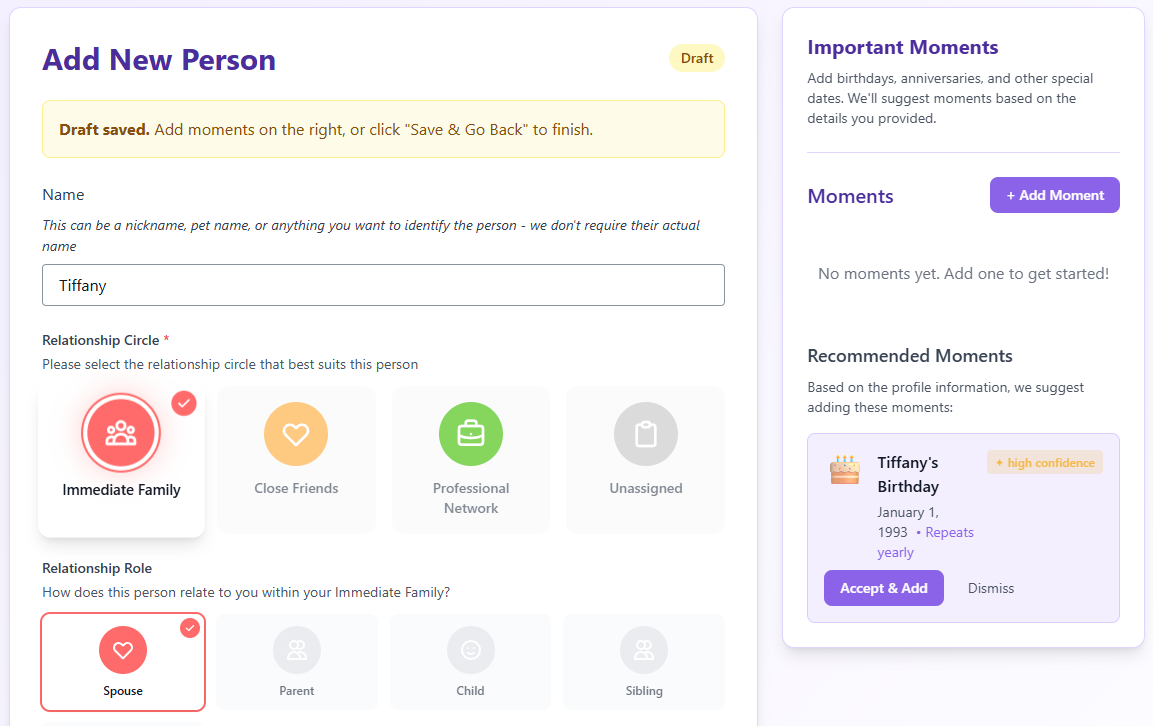
Task: Accept and add Tiffany's Birthday
Action: pyautogui.click(x=884, y=588)
